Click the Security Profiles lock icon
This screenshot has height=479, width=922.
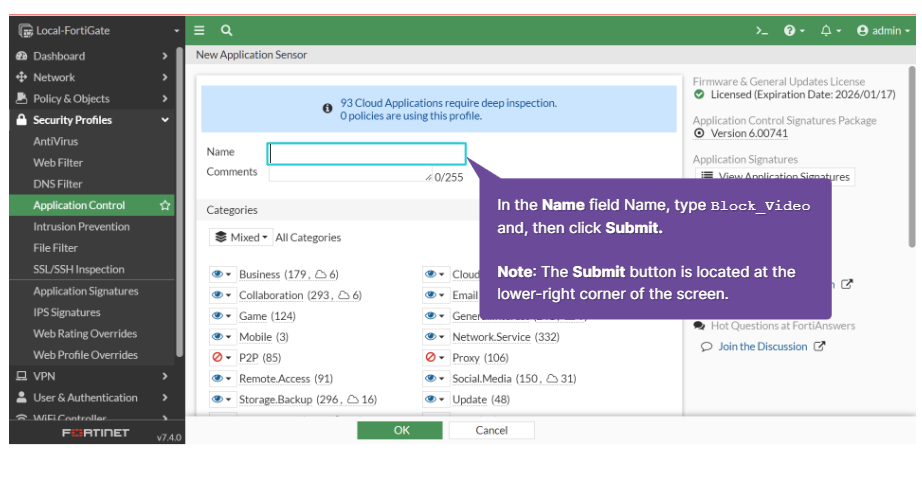point(22,120)
